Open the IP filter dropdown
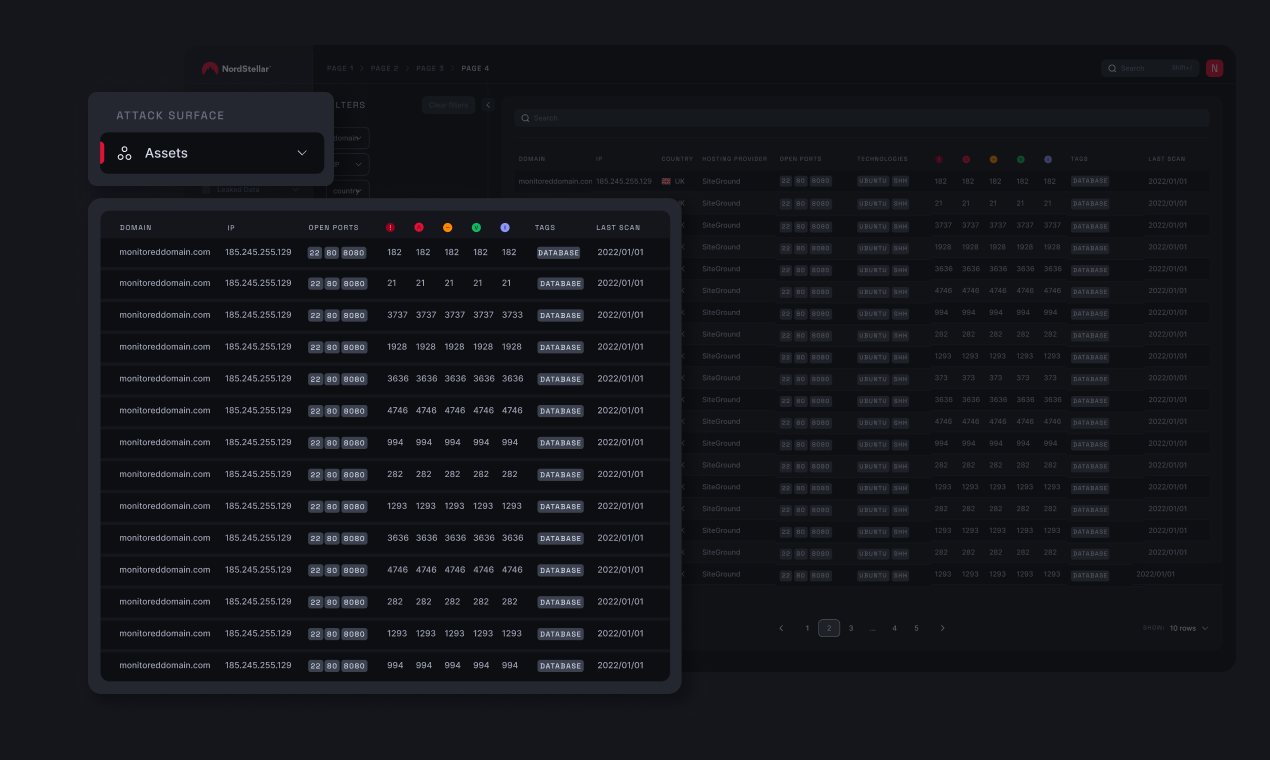Viewport: 1270px width, 760px height. pyautogui.click(x=350, y=164)
